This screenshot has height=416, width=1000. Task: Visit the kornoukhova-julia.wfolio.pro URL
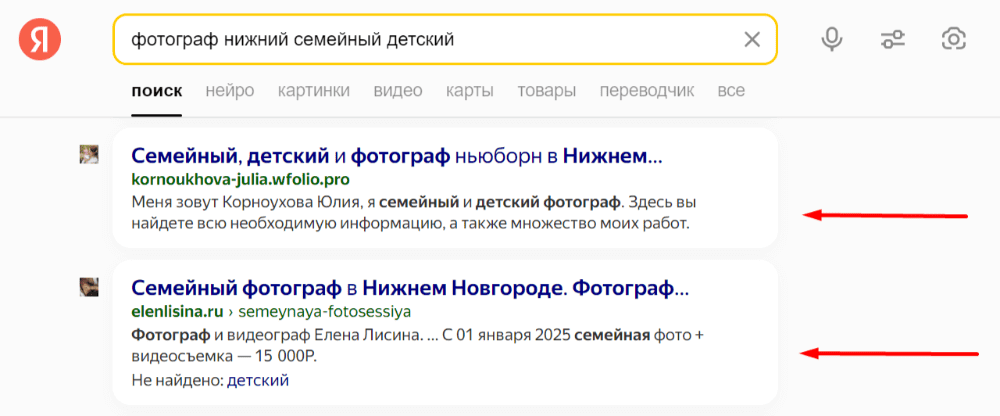[x=240, y=179]
